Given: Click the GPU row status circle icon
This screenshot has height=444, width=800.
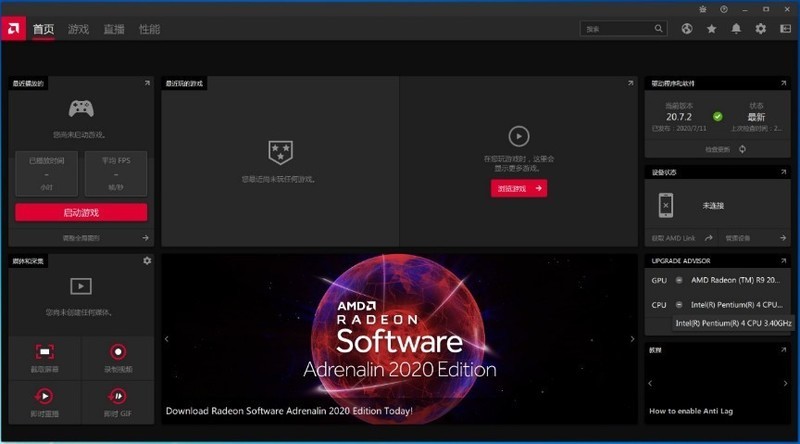Looking at the screenshot, I should (x=679, y=280).
